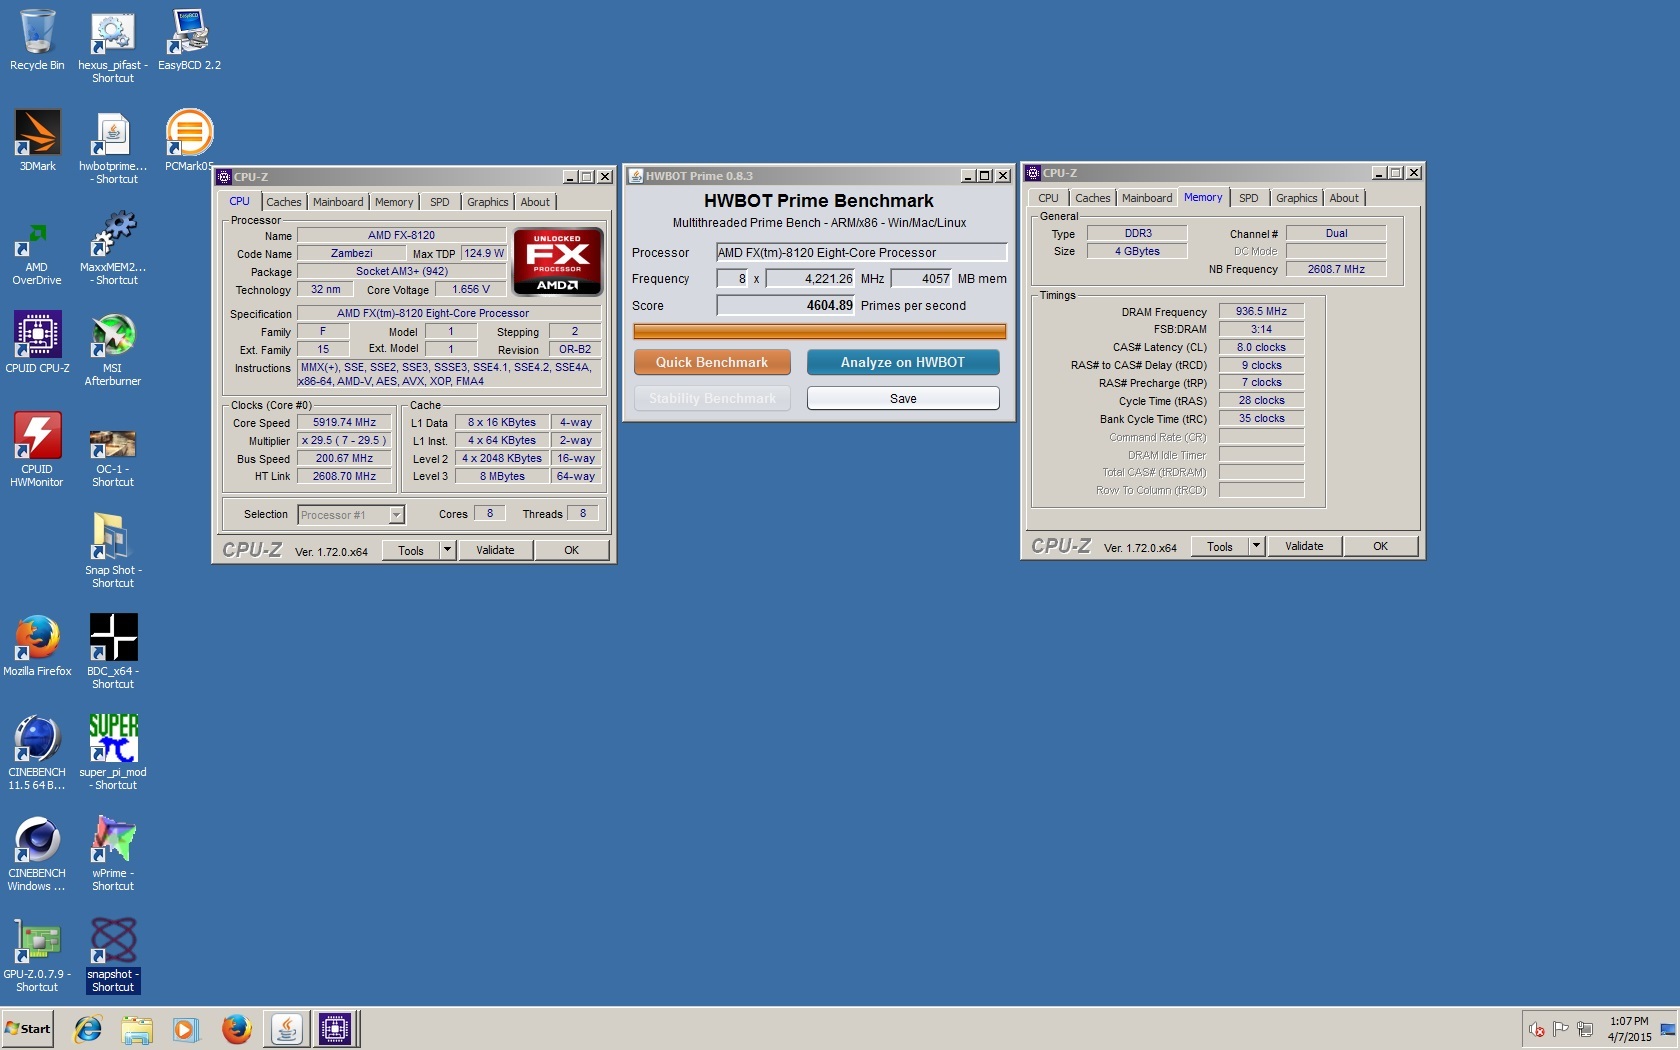Click Analyze on HWBOT button
Viewport: 1680px width, 1050px height.
point(903,362)
